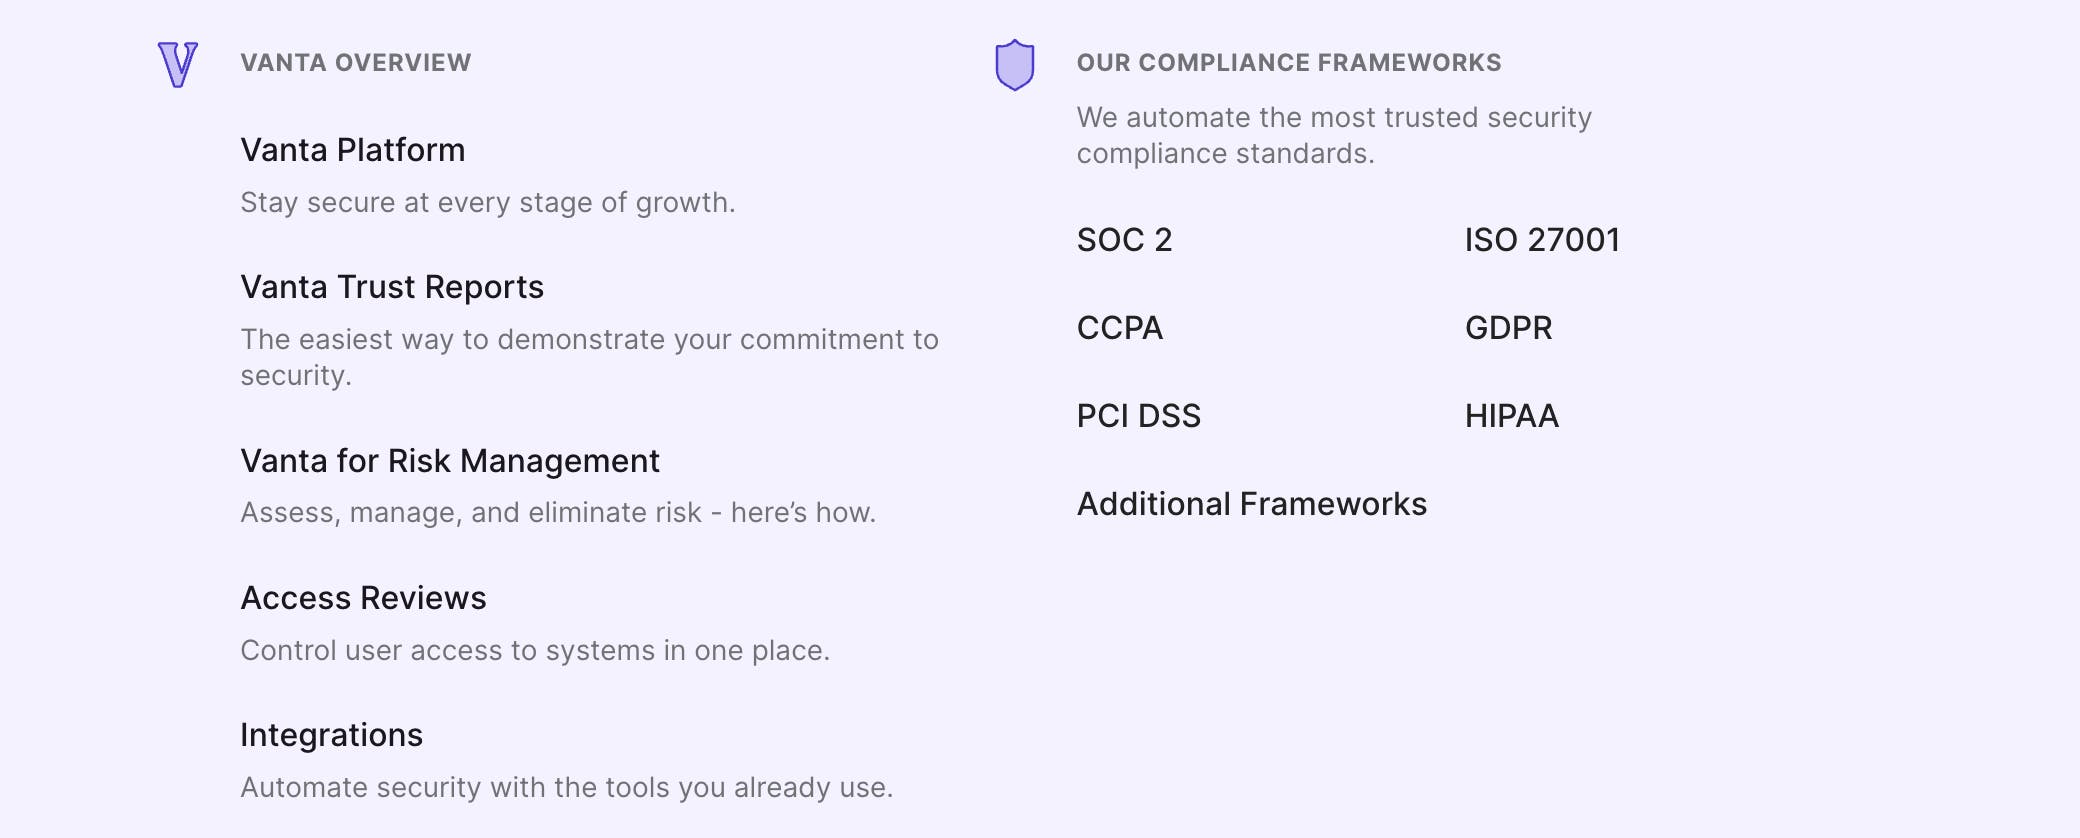
Task: Choose the HIPAA framework
Action: (x=1511, y=416)
